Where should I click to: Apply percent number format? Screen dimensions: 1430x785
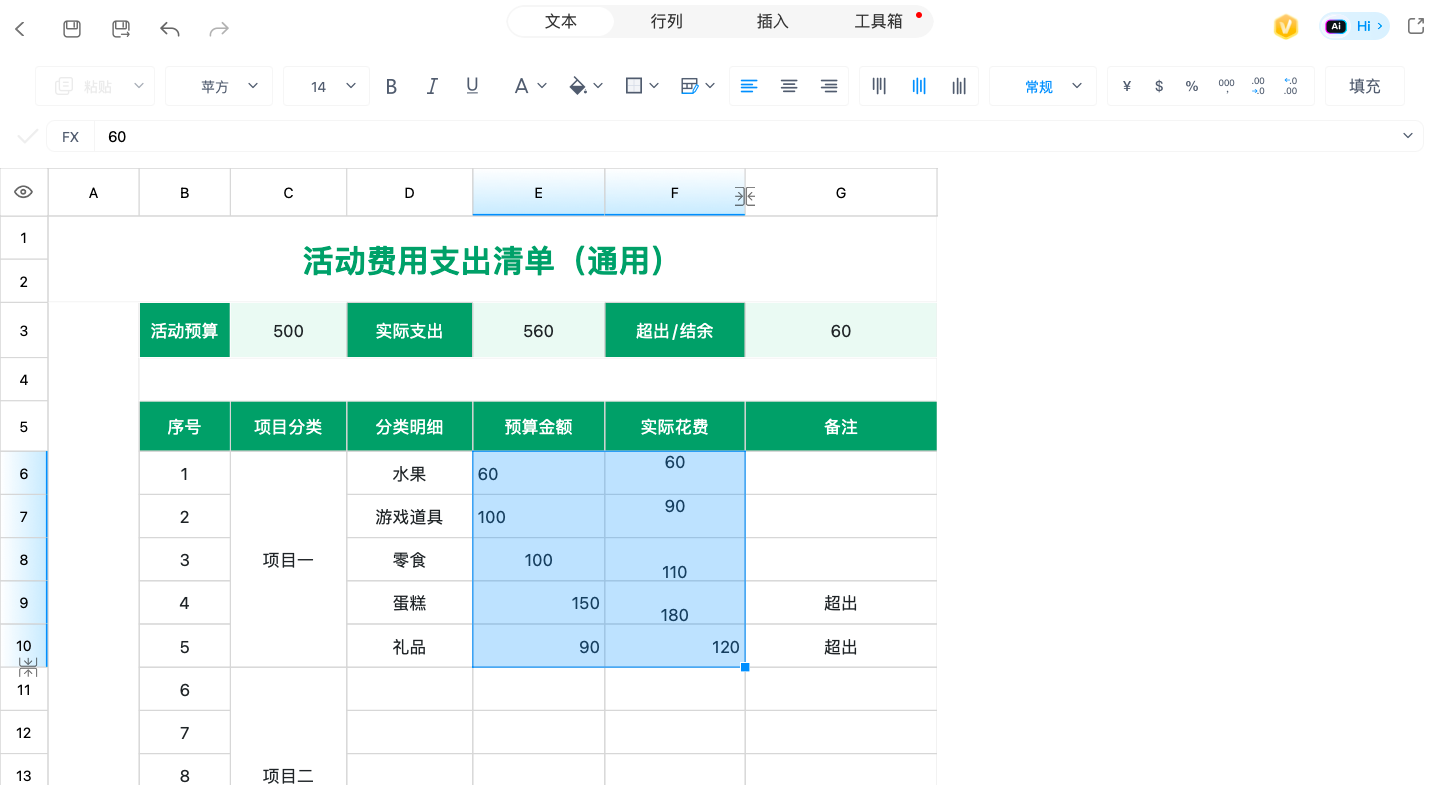pyautogui.click(x=1192, y=87)
